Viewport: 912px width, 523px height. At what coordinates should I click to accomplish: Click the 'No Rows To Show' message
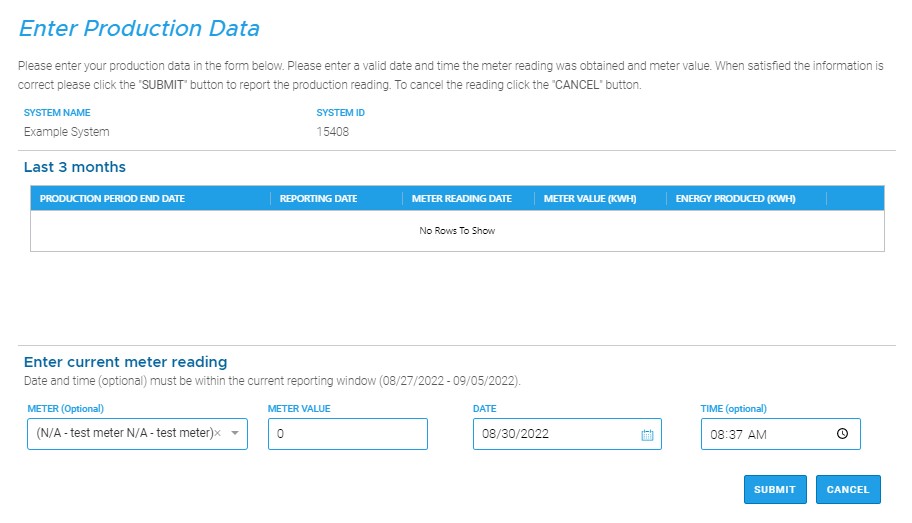(x=457, y=231)
